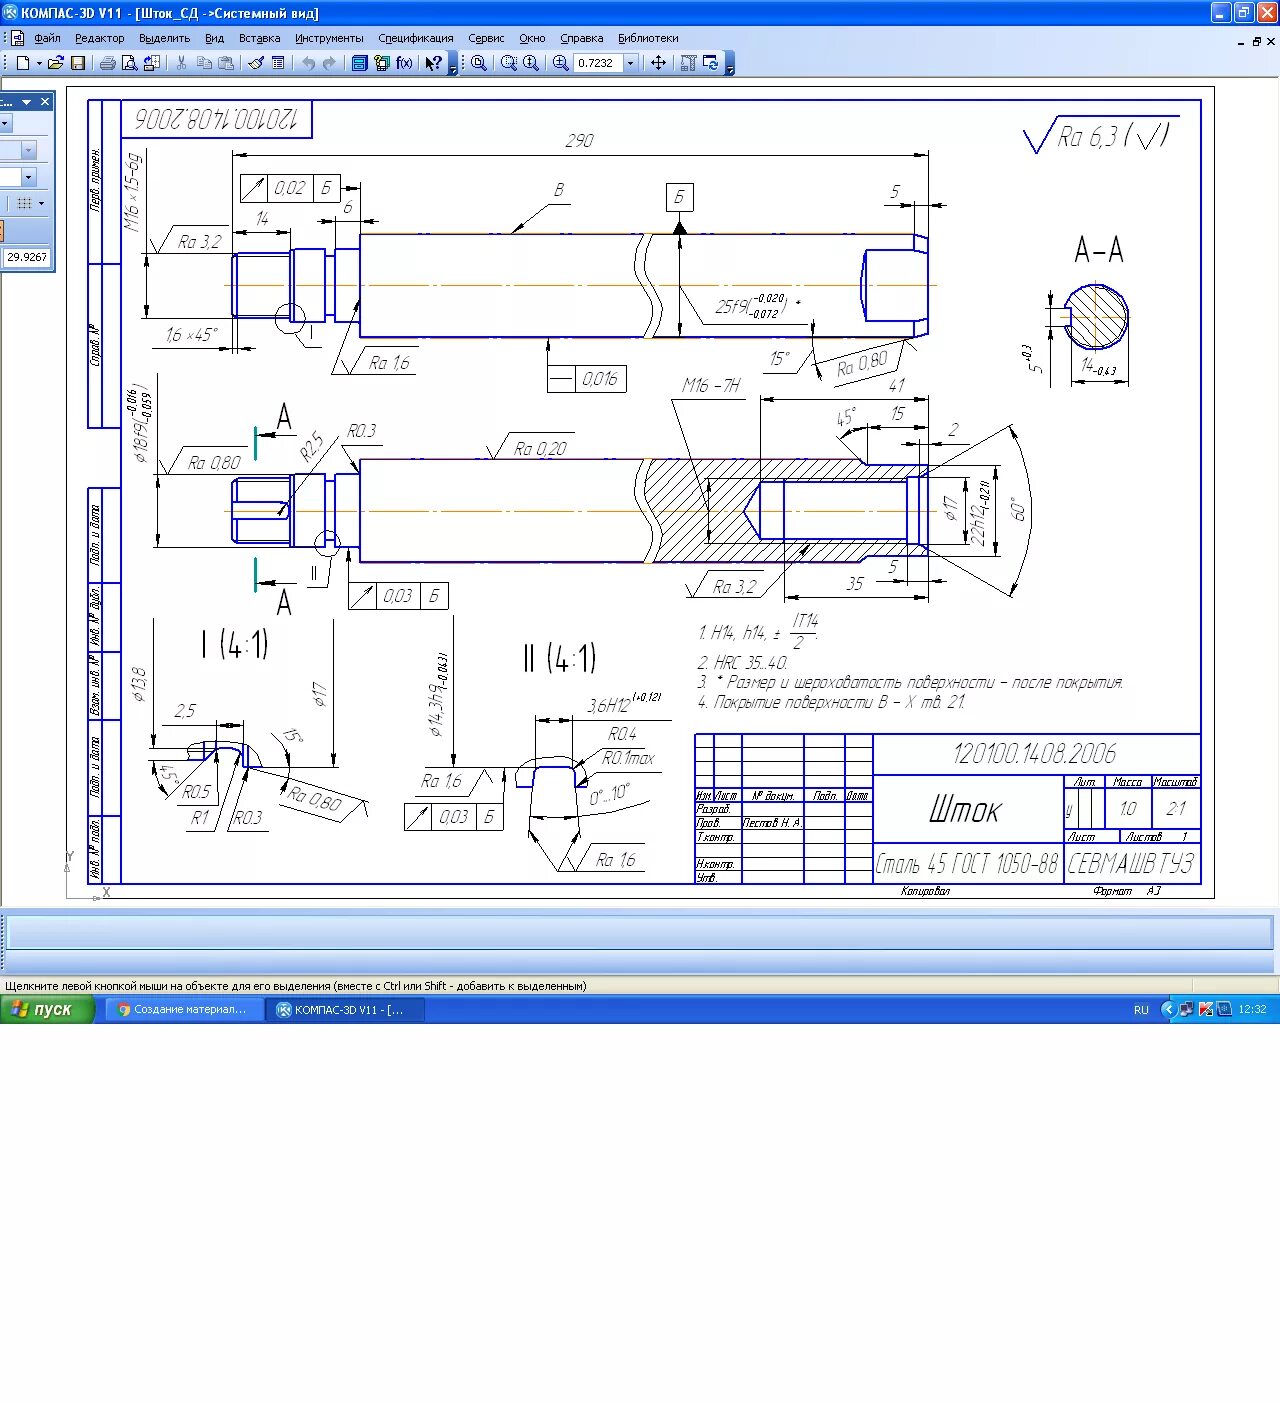Click the title block cell "Шток"
Viewport: 1280px width, 1402px height.
coord(966,809)
